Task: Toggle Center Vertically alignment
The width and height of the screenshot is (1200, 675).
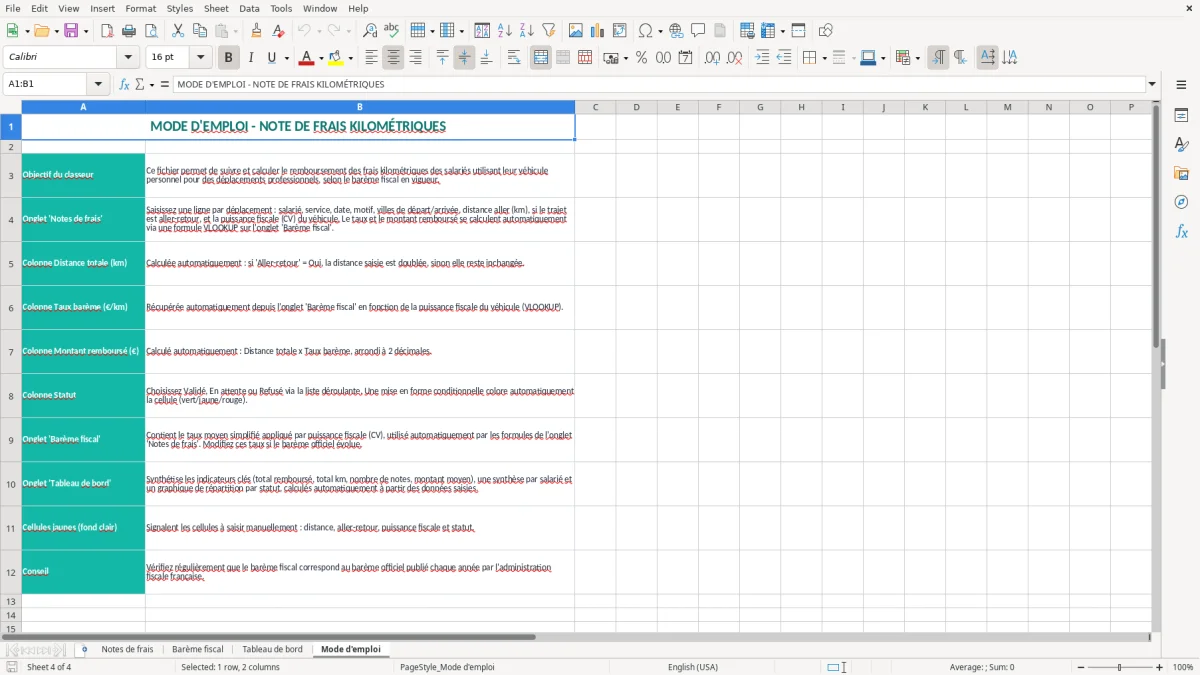Action: [x=464, y=58]
